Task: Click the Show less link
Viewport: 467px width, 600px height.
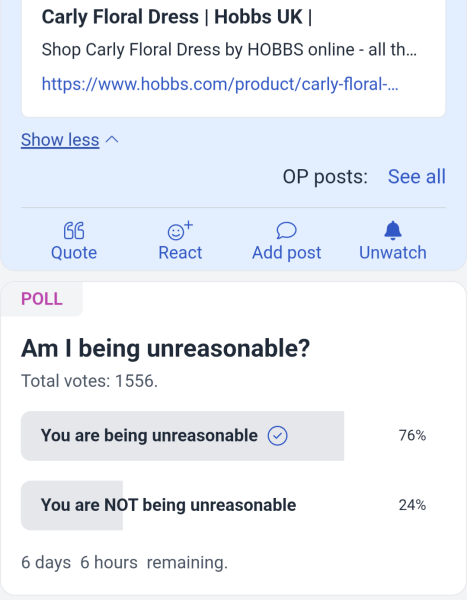Action: (60, 140)
